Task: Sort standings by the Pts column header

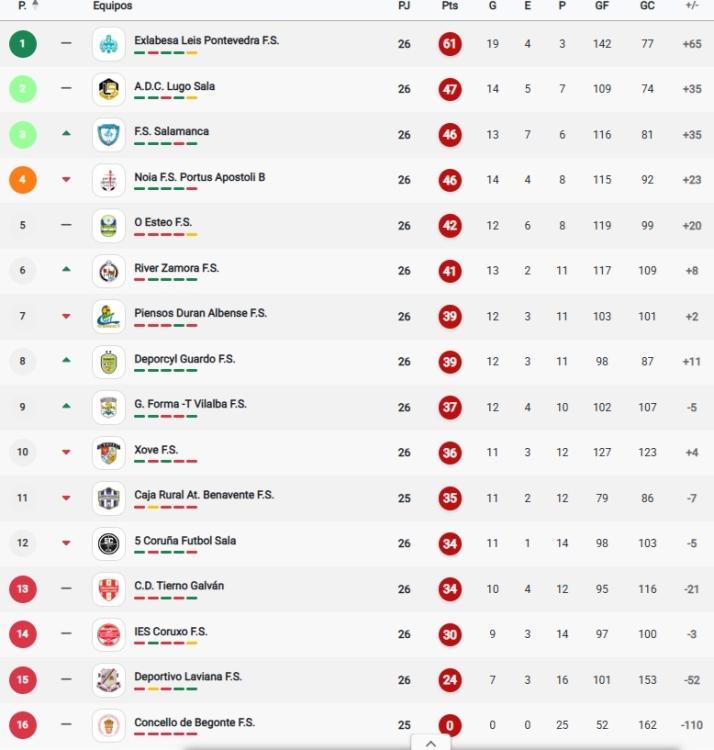Action: click(x=450, y=6)
